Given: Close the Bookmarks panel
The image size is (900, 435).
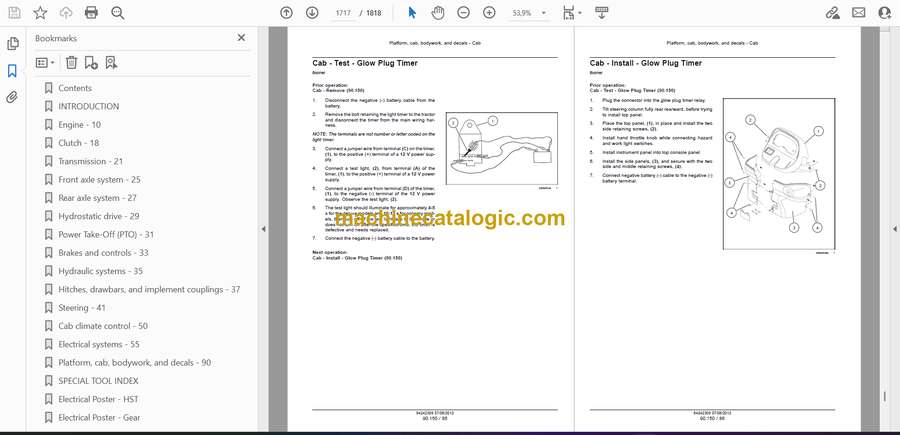Looking at the screenshot, I should click(x=241, y=38).
